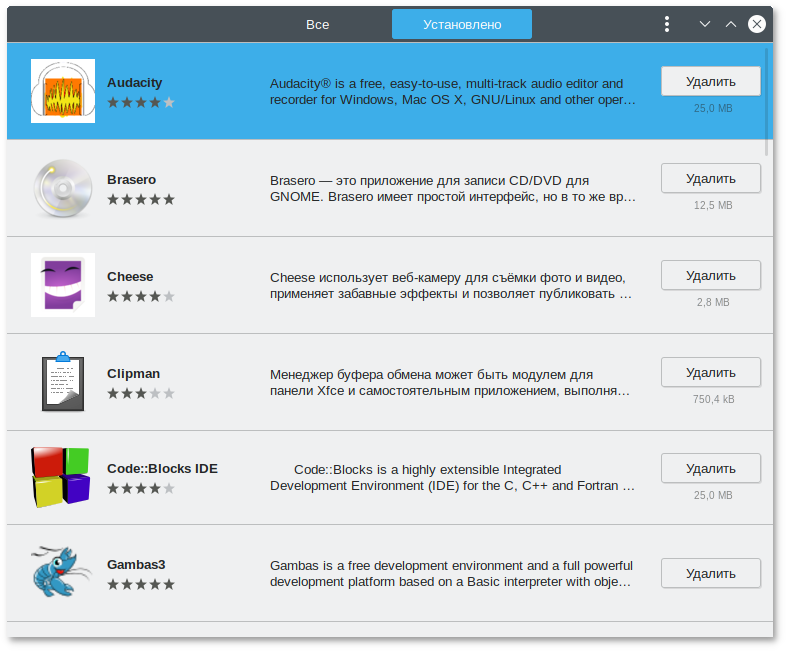Click the up chevron in header

(x=731, y=24)
